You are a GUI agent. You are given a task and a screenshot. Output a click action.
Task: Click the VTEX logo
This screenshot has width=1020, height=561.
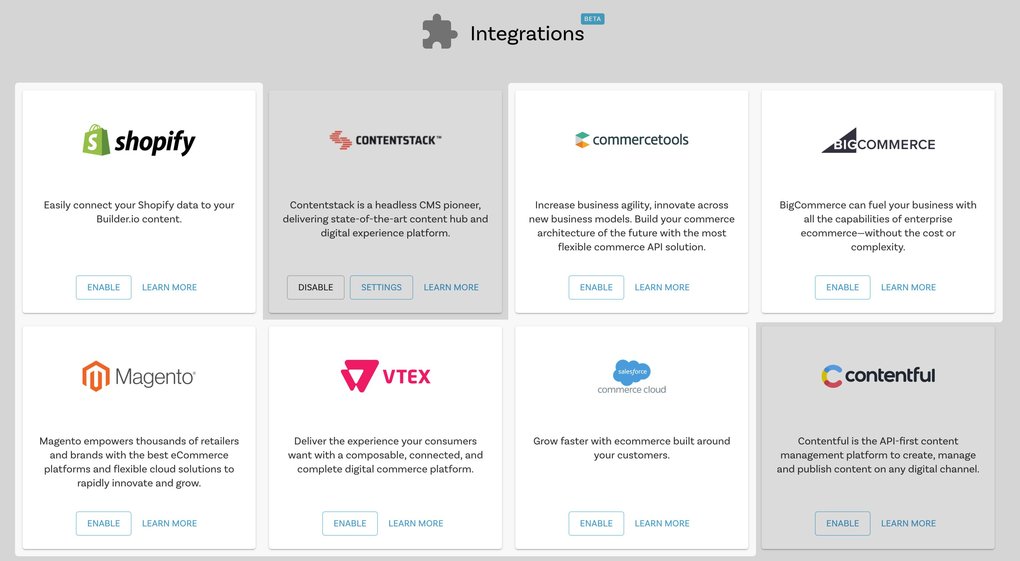(385, 376)
